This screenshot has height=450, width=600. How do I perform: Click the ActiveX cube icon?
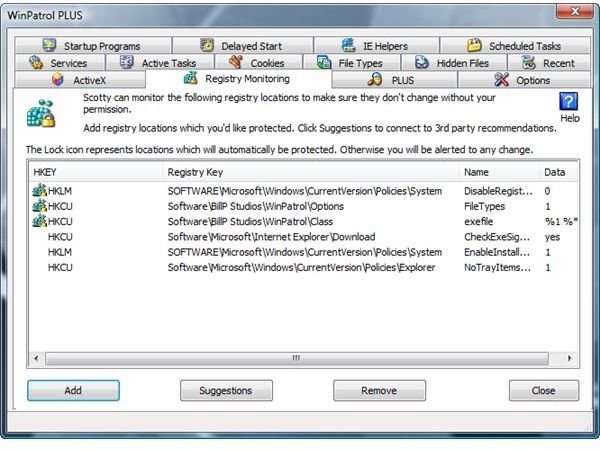pos(58,80)
